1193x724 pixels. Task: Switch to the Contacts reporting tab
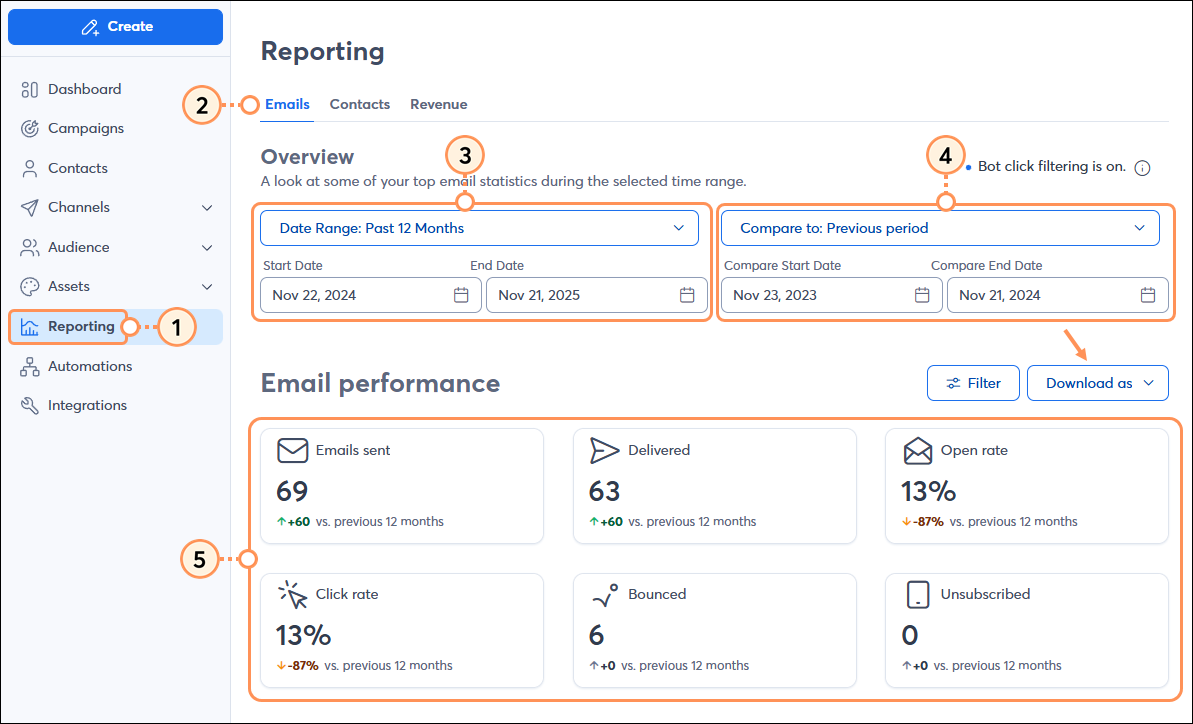(x=360, y=104)
